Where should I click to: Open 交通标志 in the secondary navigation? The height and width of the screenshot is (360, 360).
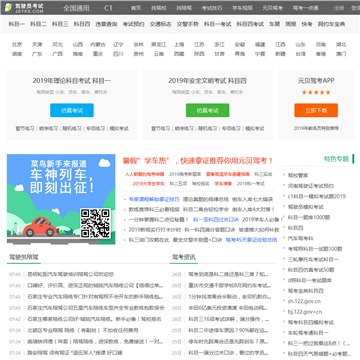pos(161,24)
